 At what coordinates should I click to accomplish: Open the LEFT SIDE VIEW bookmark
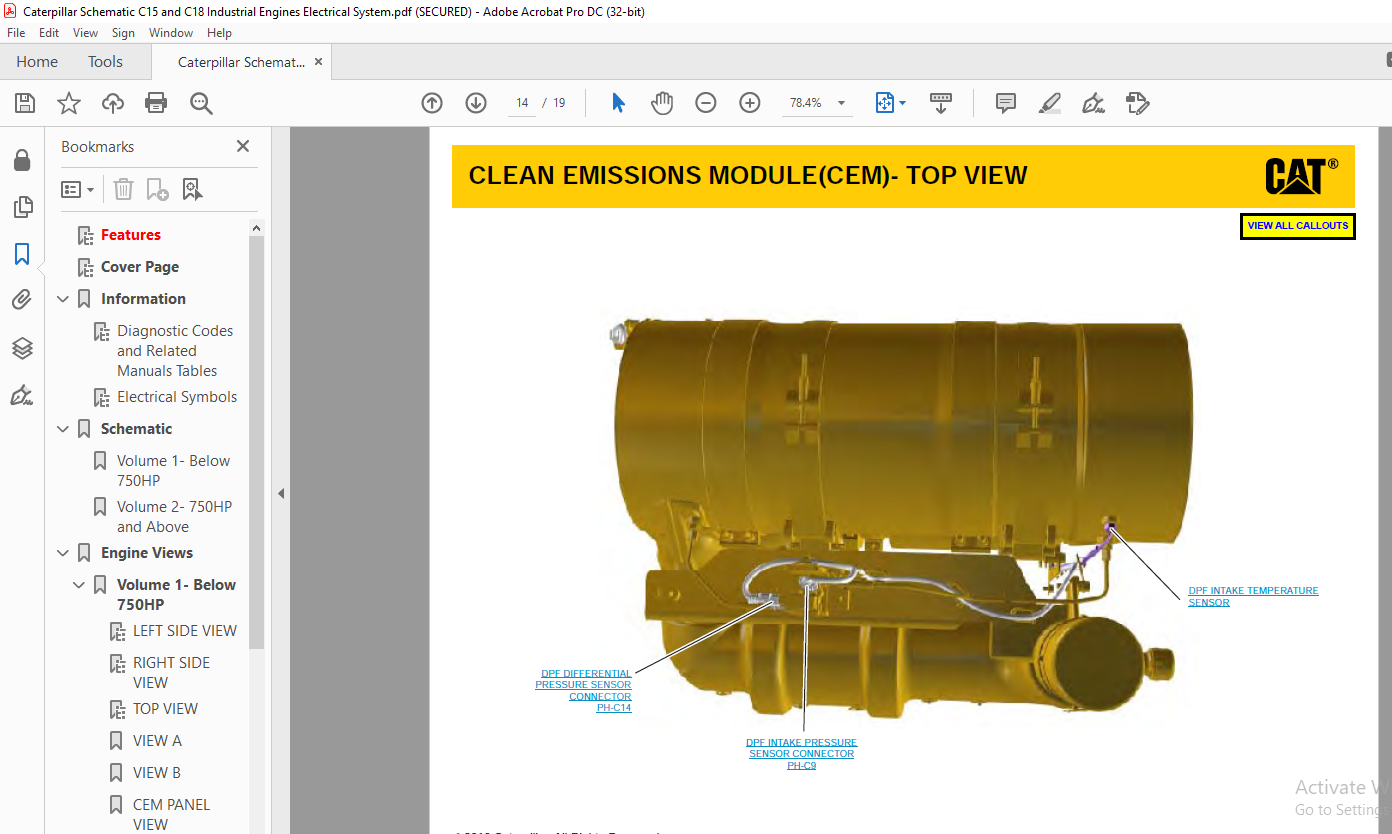(185, 631)
